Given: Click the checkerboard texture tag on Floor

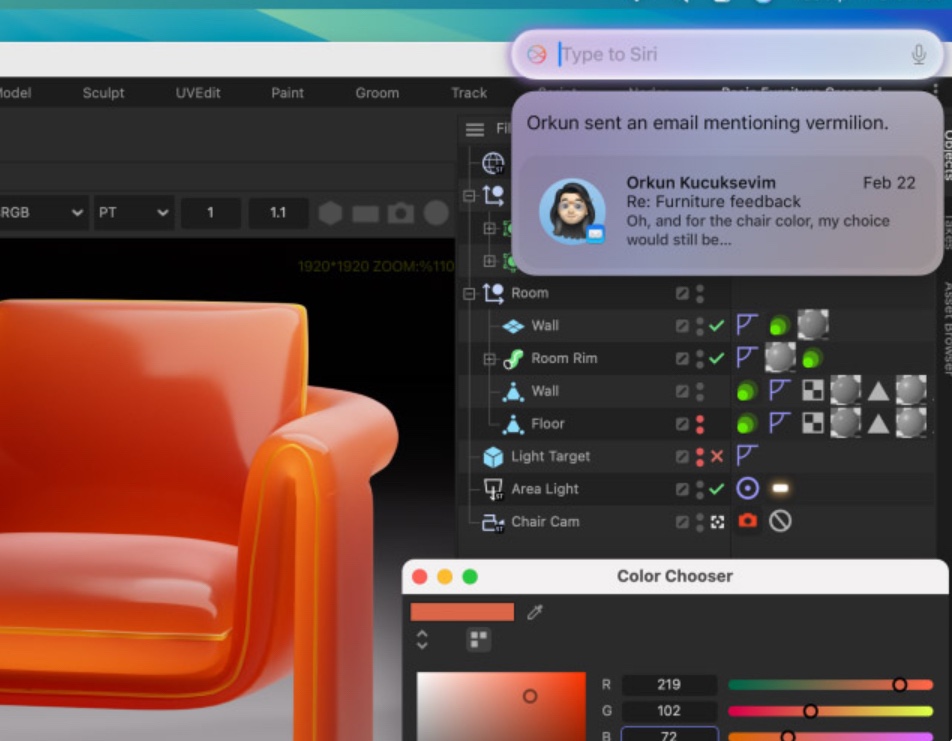Looking at the screenshot, I should (811, 424).
